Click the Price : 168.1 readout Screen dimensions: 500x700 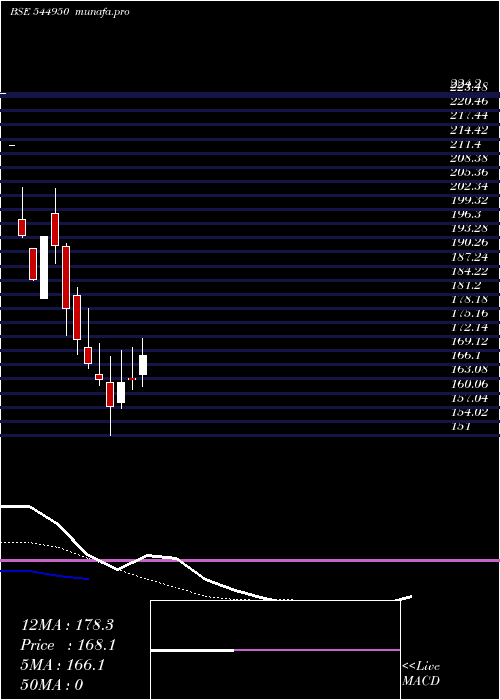click(x=68, y=645)
